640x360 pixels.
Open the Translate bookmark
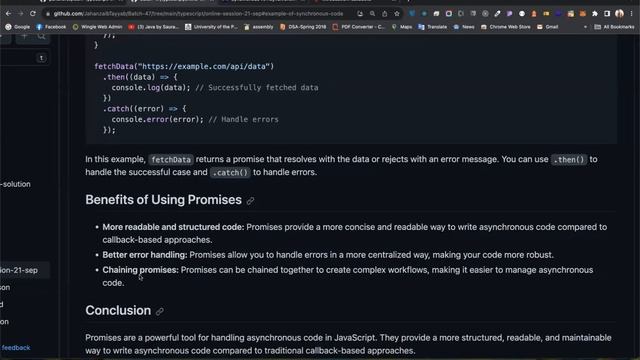tap(433, 27)
